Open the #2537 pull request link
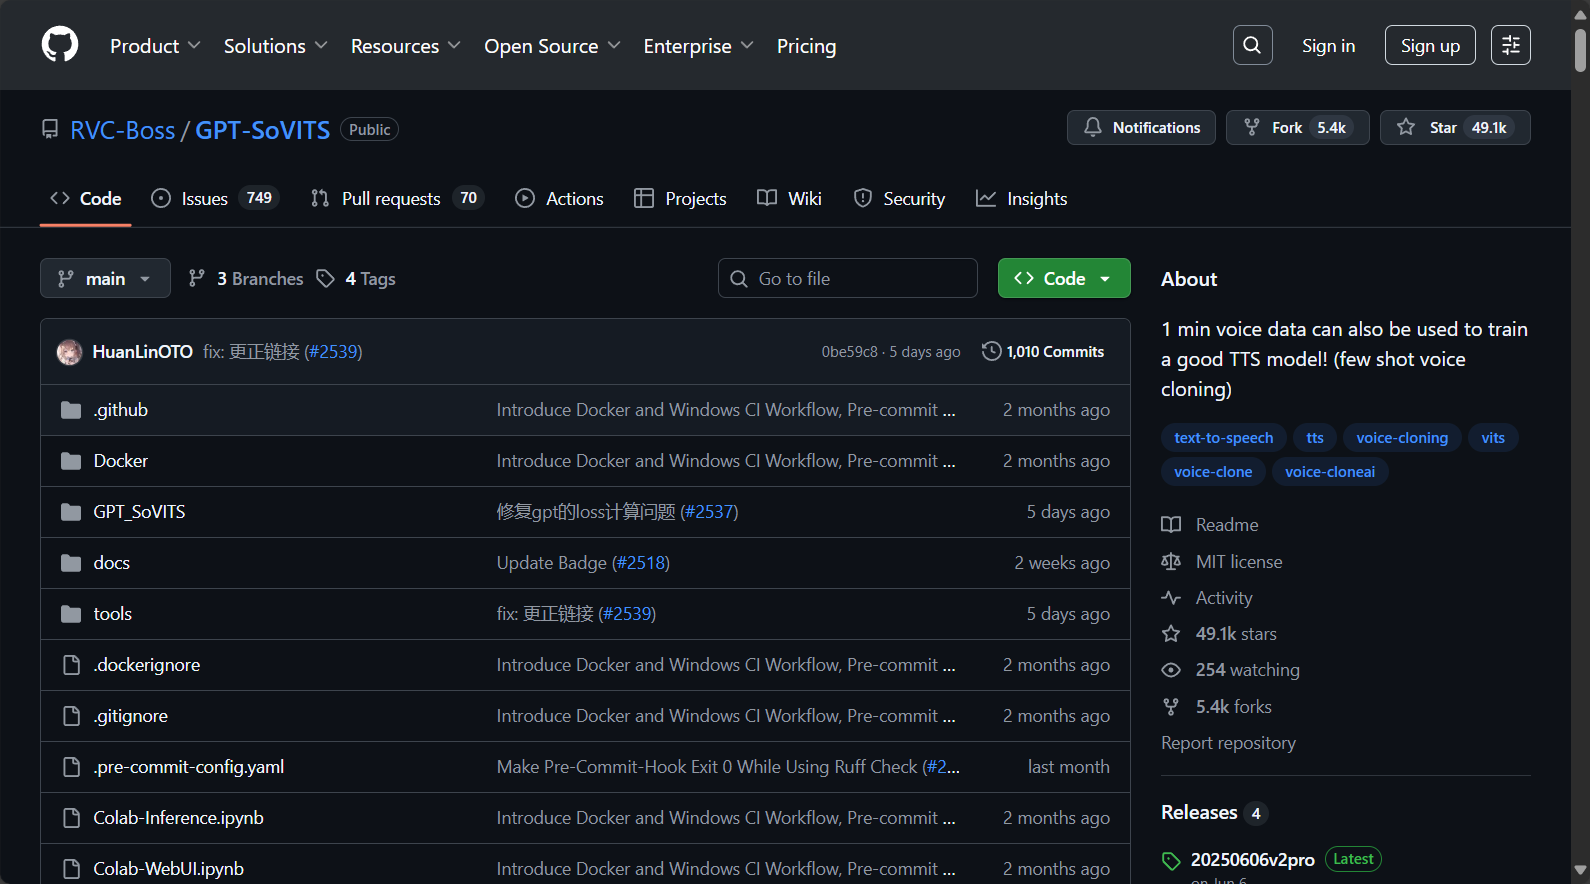This screenshot has width=1590, height=884. 709,512
